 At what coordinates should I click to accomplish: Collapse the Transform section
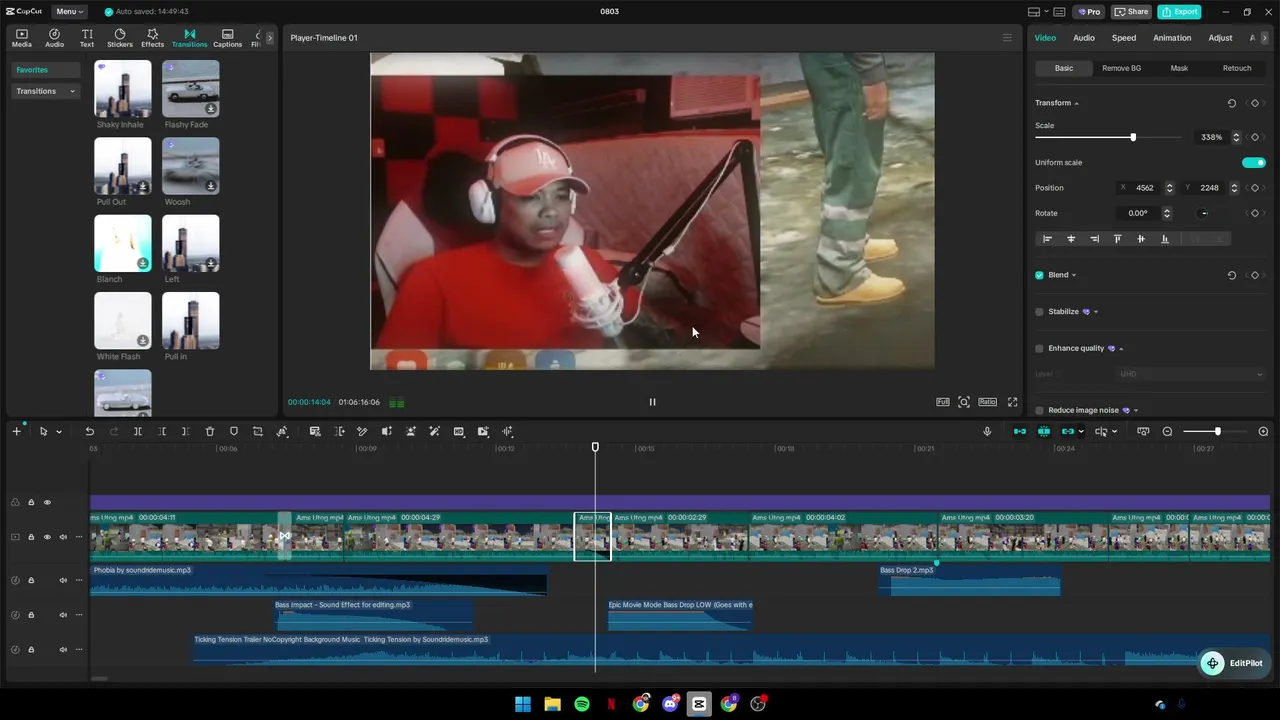tap(1076, 103)
